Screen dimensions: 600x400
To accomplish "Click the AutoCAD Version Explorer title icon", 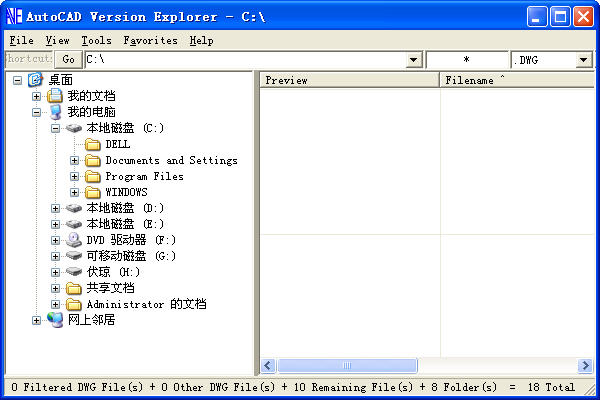I will point(14,16).
